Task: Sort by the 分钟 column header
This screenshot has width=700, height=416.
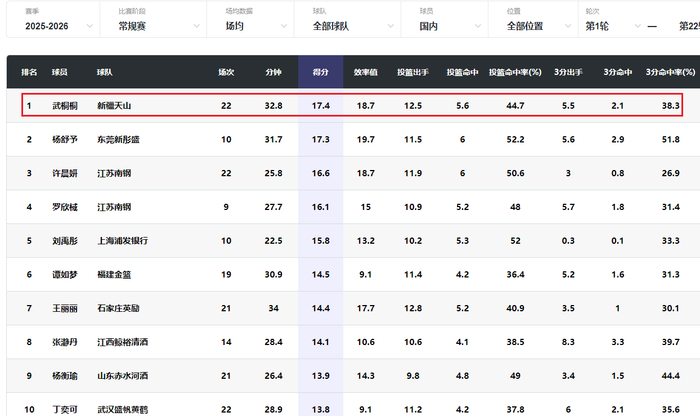Action: 273,72
